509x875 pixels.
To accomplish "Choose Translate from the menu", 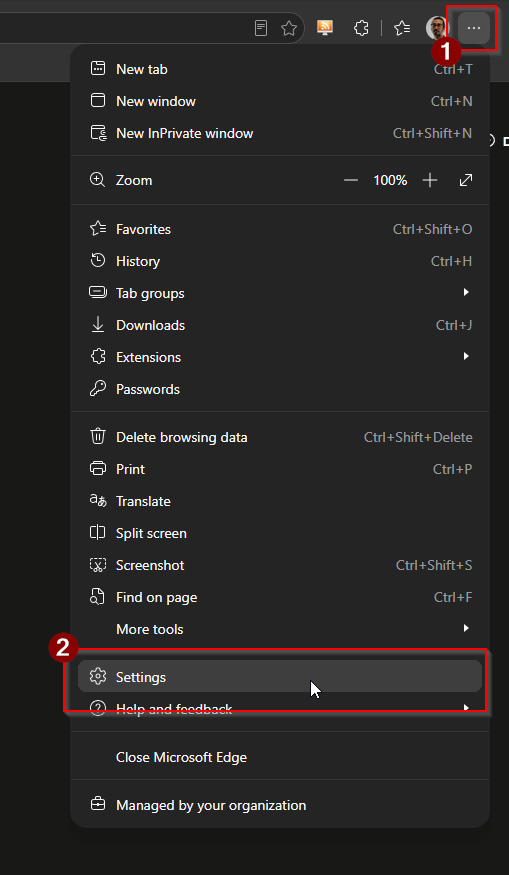I will [280, 501].
